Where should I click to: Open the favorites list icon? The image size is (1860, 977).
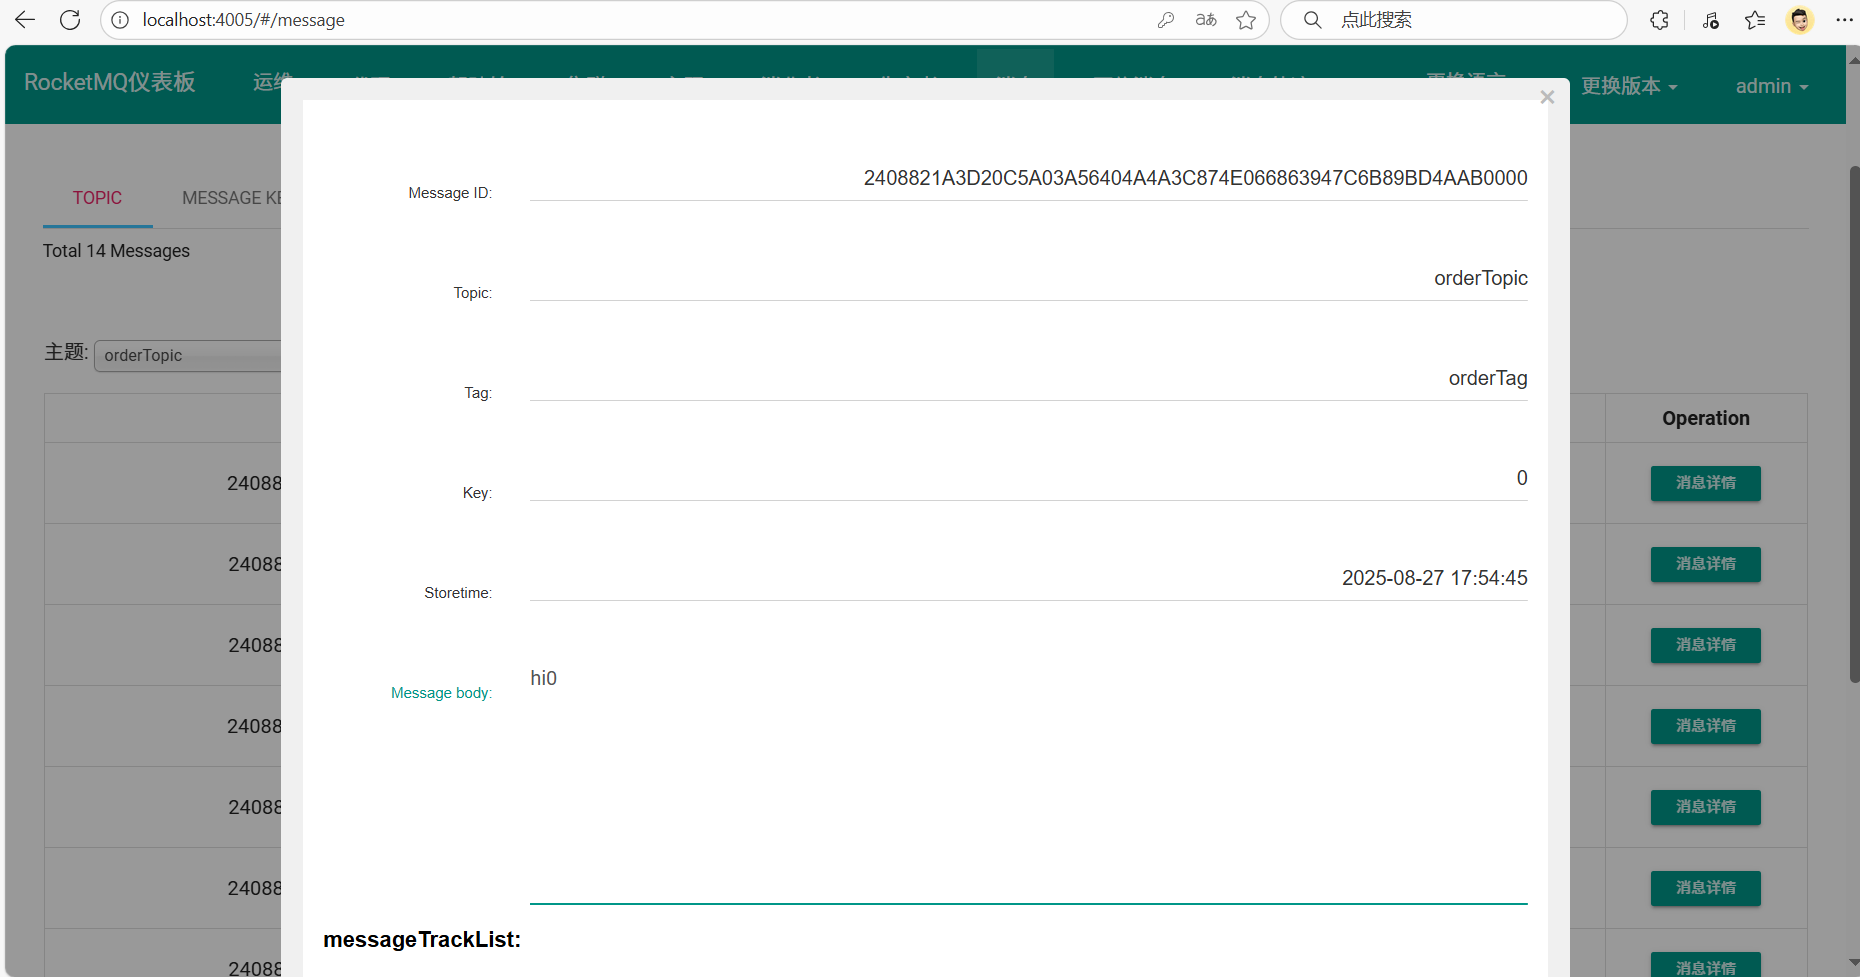[x=1755, y=20]
